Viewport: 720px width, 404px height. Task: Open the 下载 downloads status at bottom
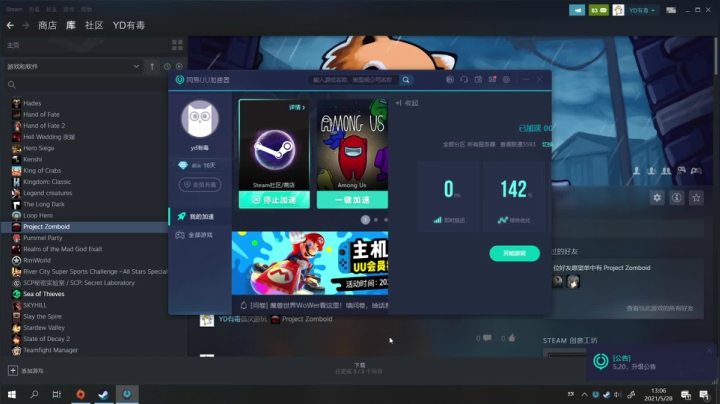click(x=359, y=368)
